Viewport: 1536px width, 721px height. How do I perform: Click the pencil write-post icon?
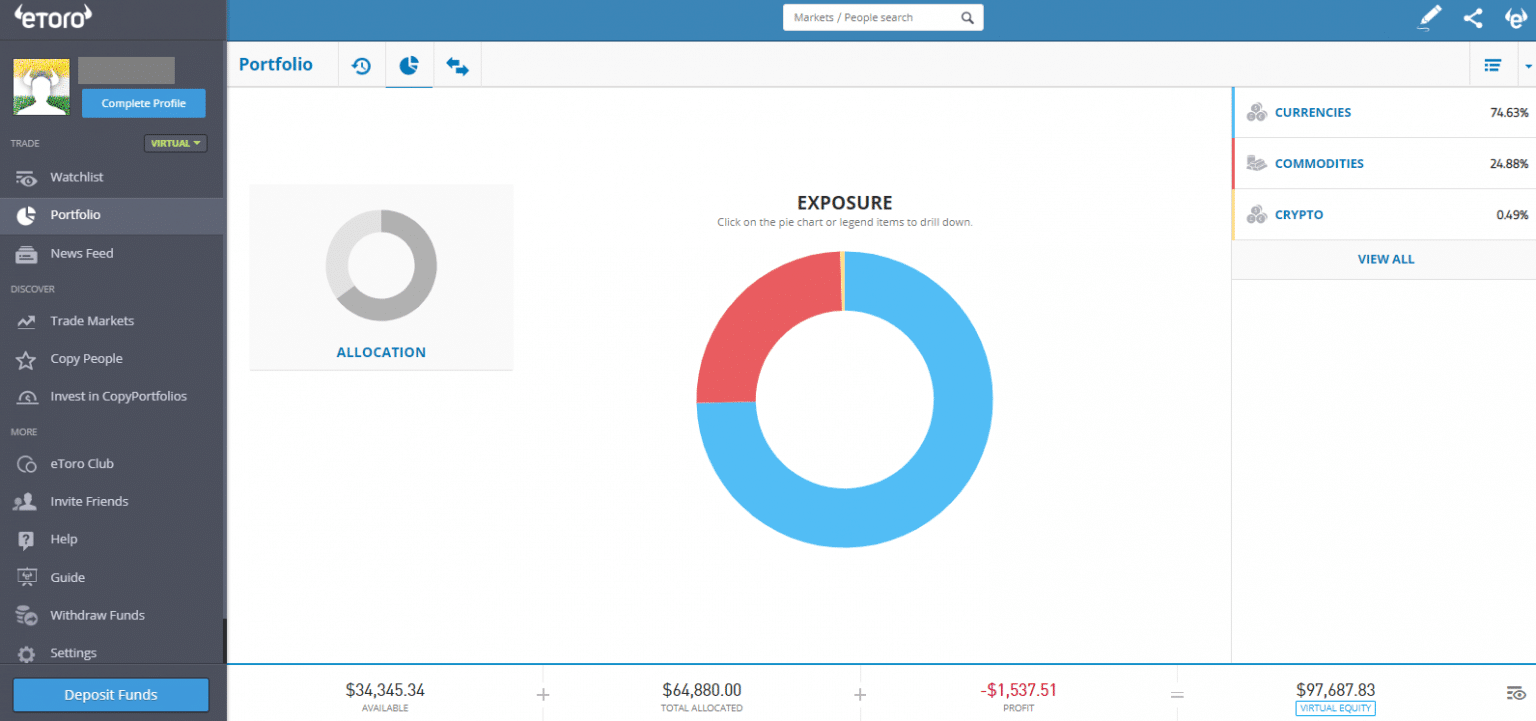tap(1430, 17)
